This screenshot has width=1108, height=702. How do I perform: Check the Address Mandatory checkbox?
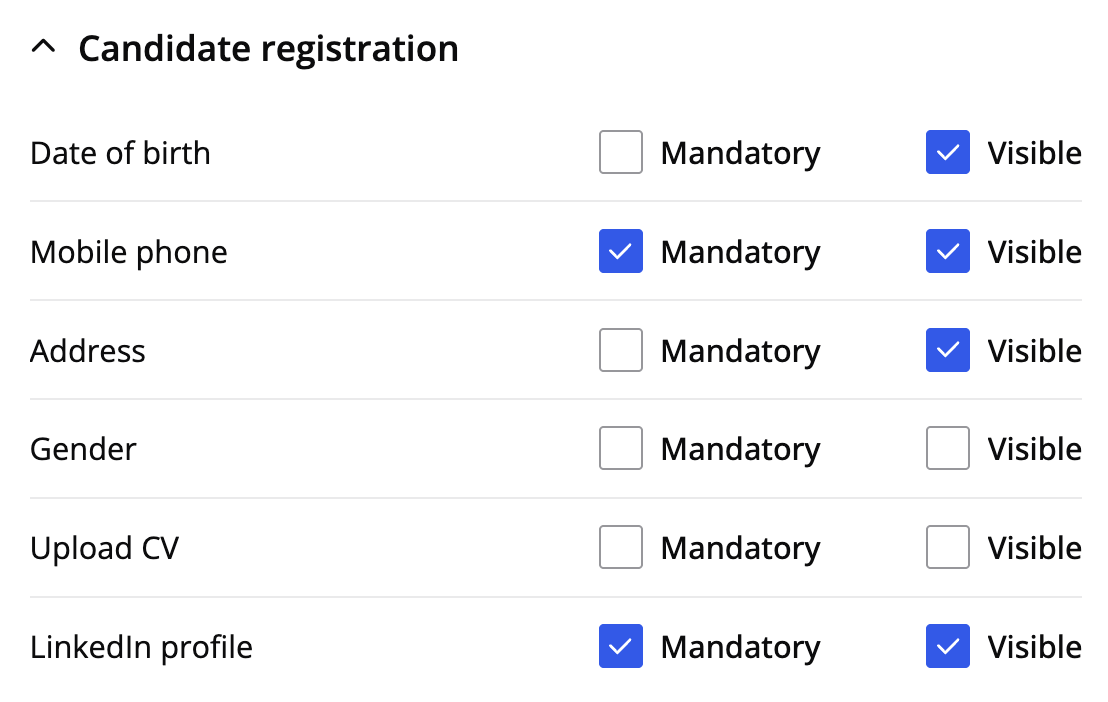tap(621, 351)
